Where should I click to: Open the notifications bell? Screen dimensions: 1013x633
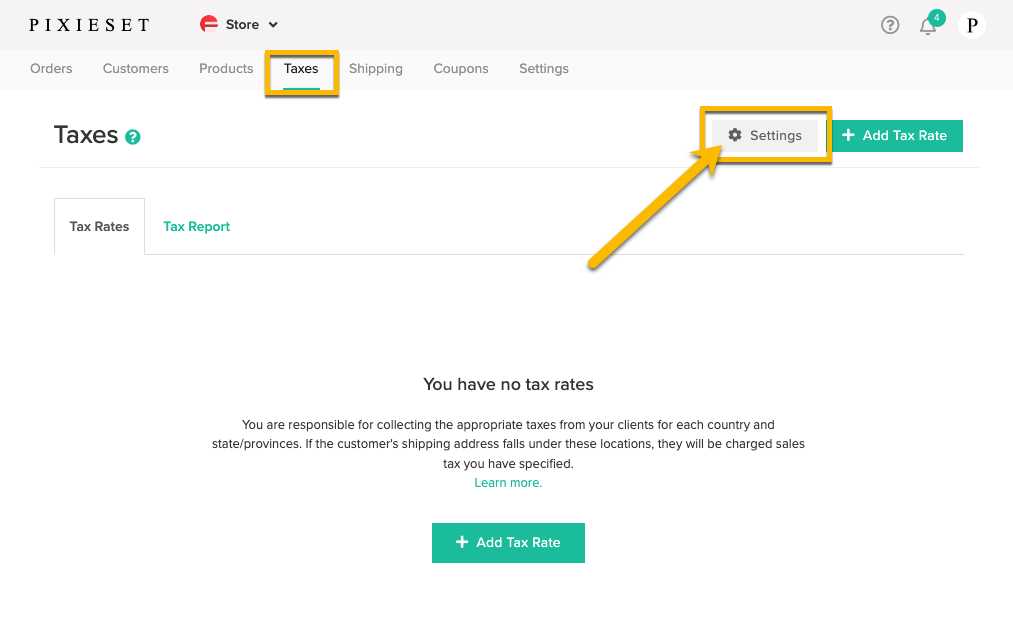[928, 26]
